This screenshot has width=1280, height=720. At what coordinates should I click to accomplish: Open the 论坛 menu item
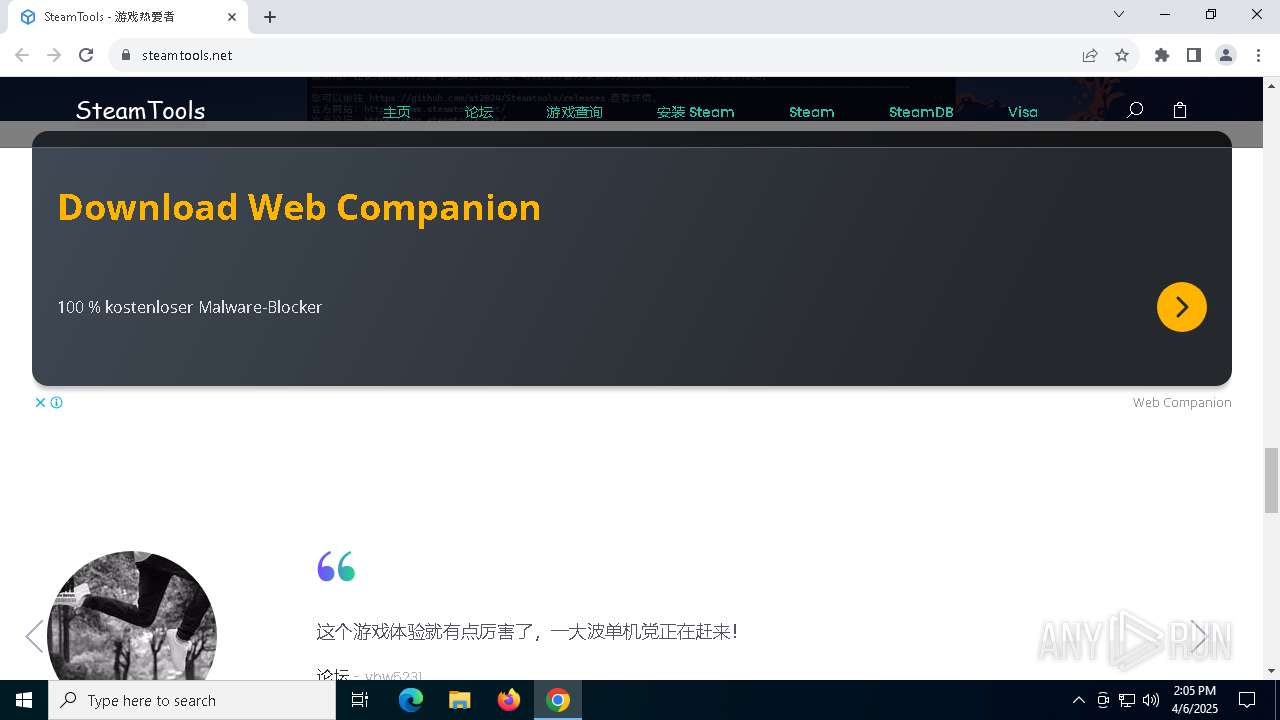pos(479,112)
